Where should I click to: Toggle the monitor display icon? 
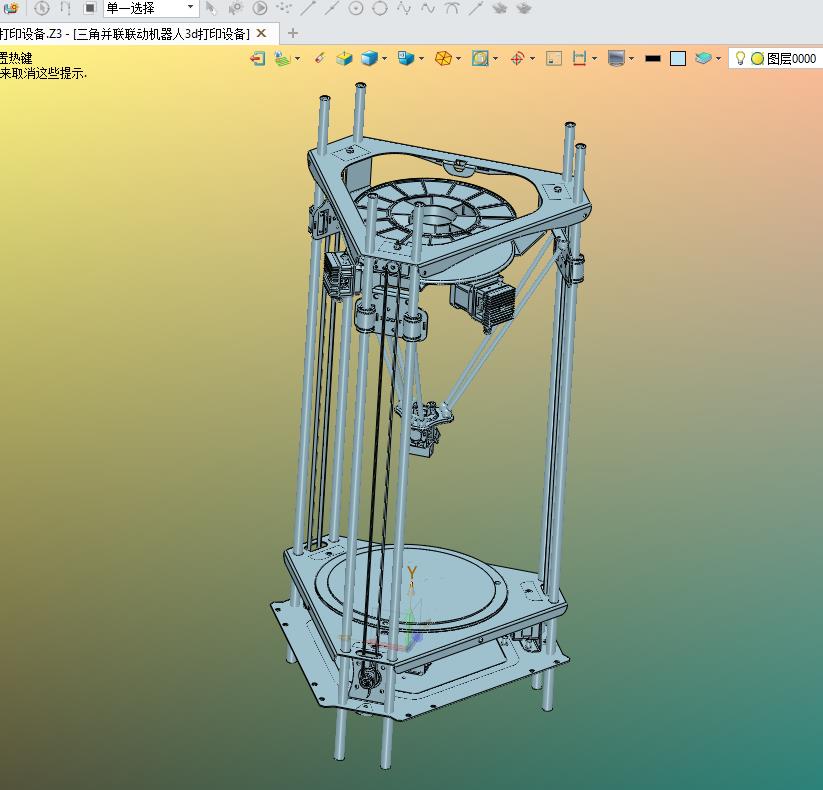click(616, 59)
